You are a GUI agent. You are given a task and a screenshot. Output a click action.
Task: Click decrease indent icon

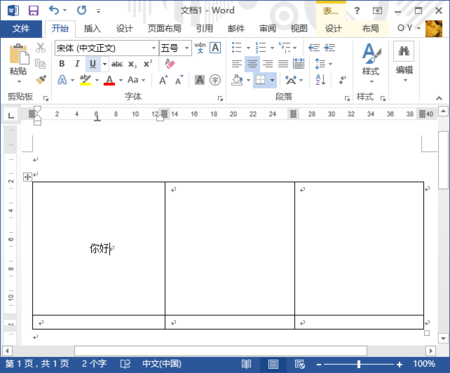(x=314, y=48)
